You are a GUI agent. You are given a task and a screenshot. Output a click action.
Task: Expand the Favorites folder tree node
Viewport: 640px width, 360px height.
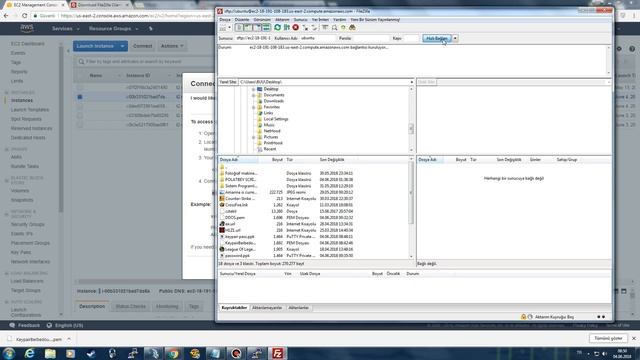click(x=253, y=107)
